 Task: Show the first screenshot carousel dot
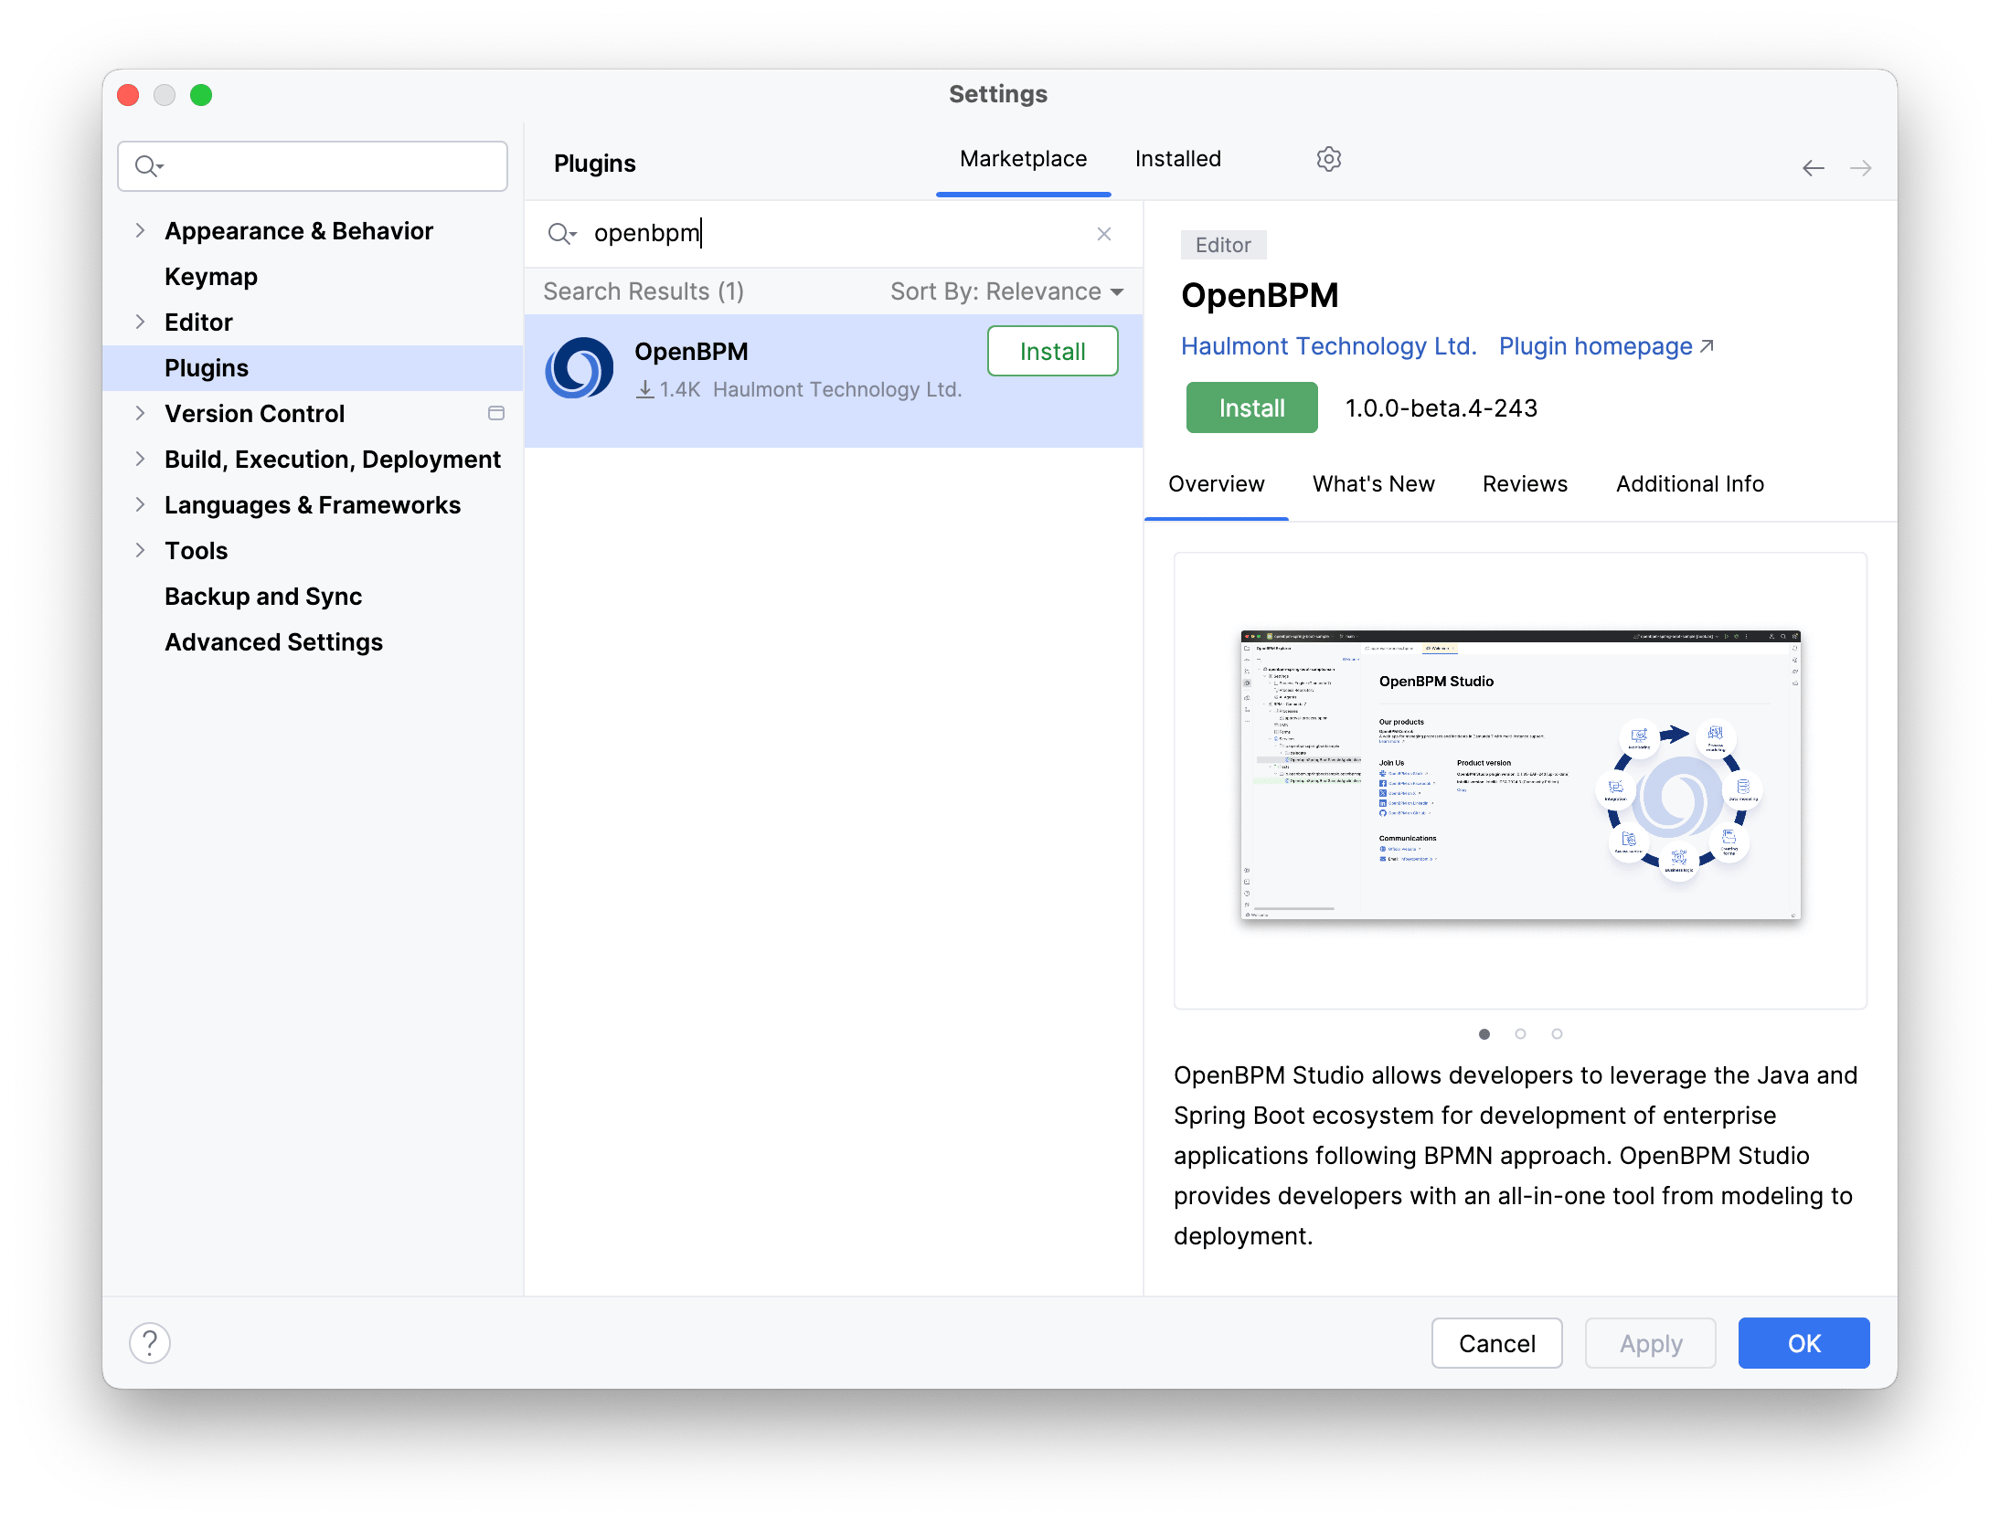(1484, 1034)
